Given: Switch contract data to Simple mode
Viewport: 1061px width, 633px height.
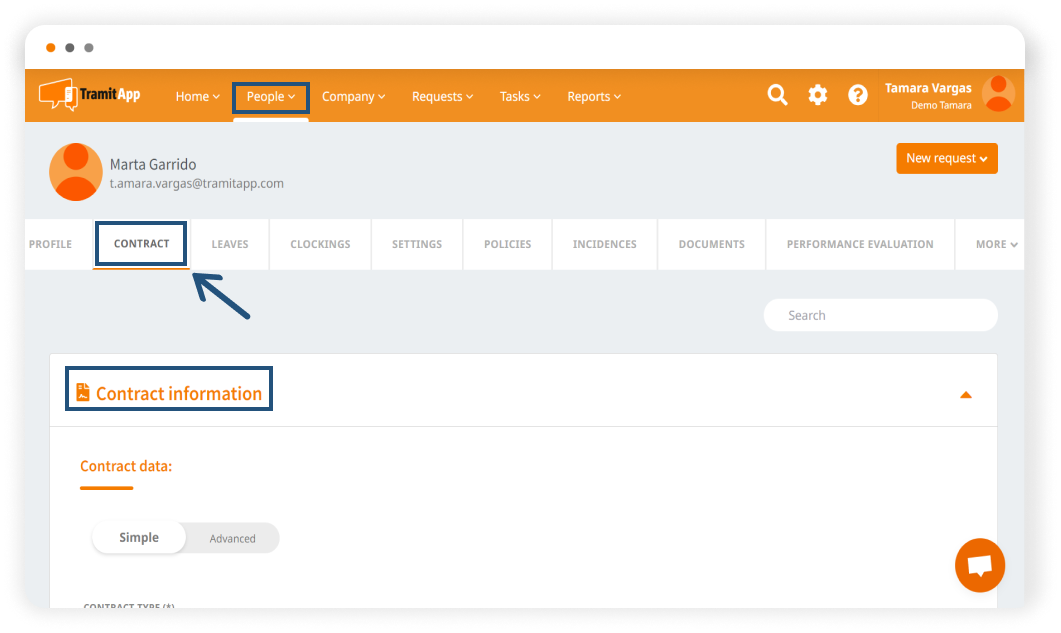Looking at the screenshot, I should (139, 538).
